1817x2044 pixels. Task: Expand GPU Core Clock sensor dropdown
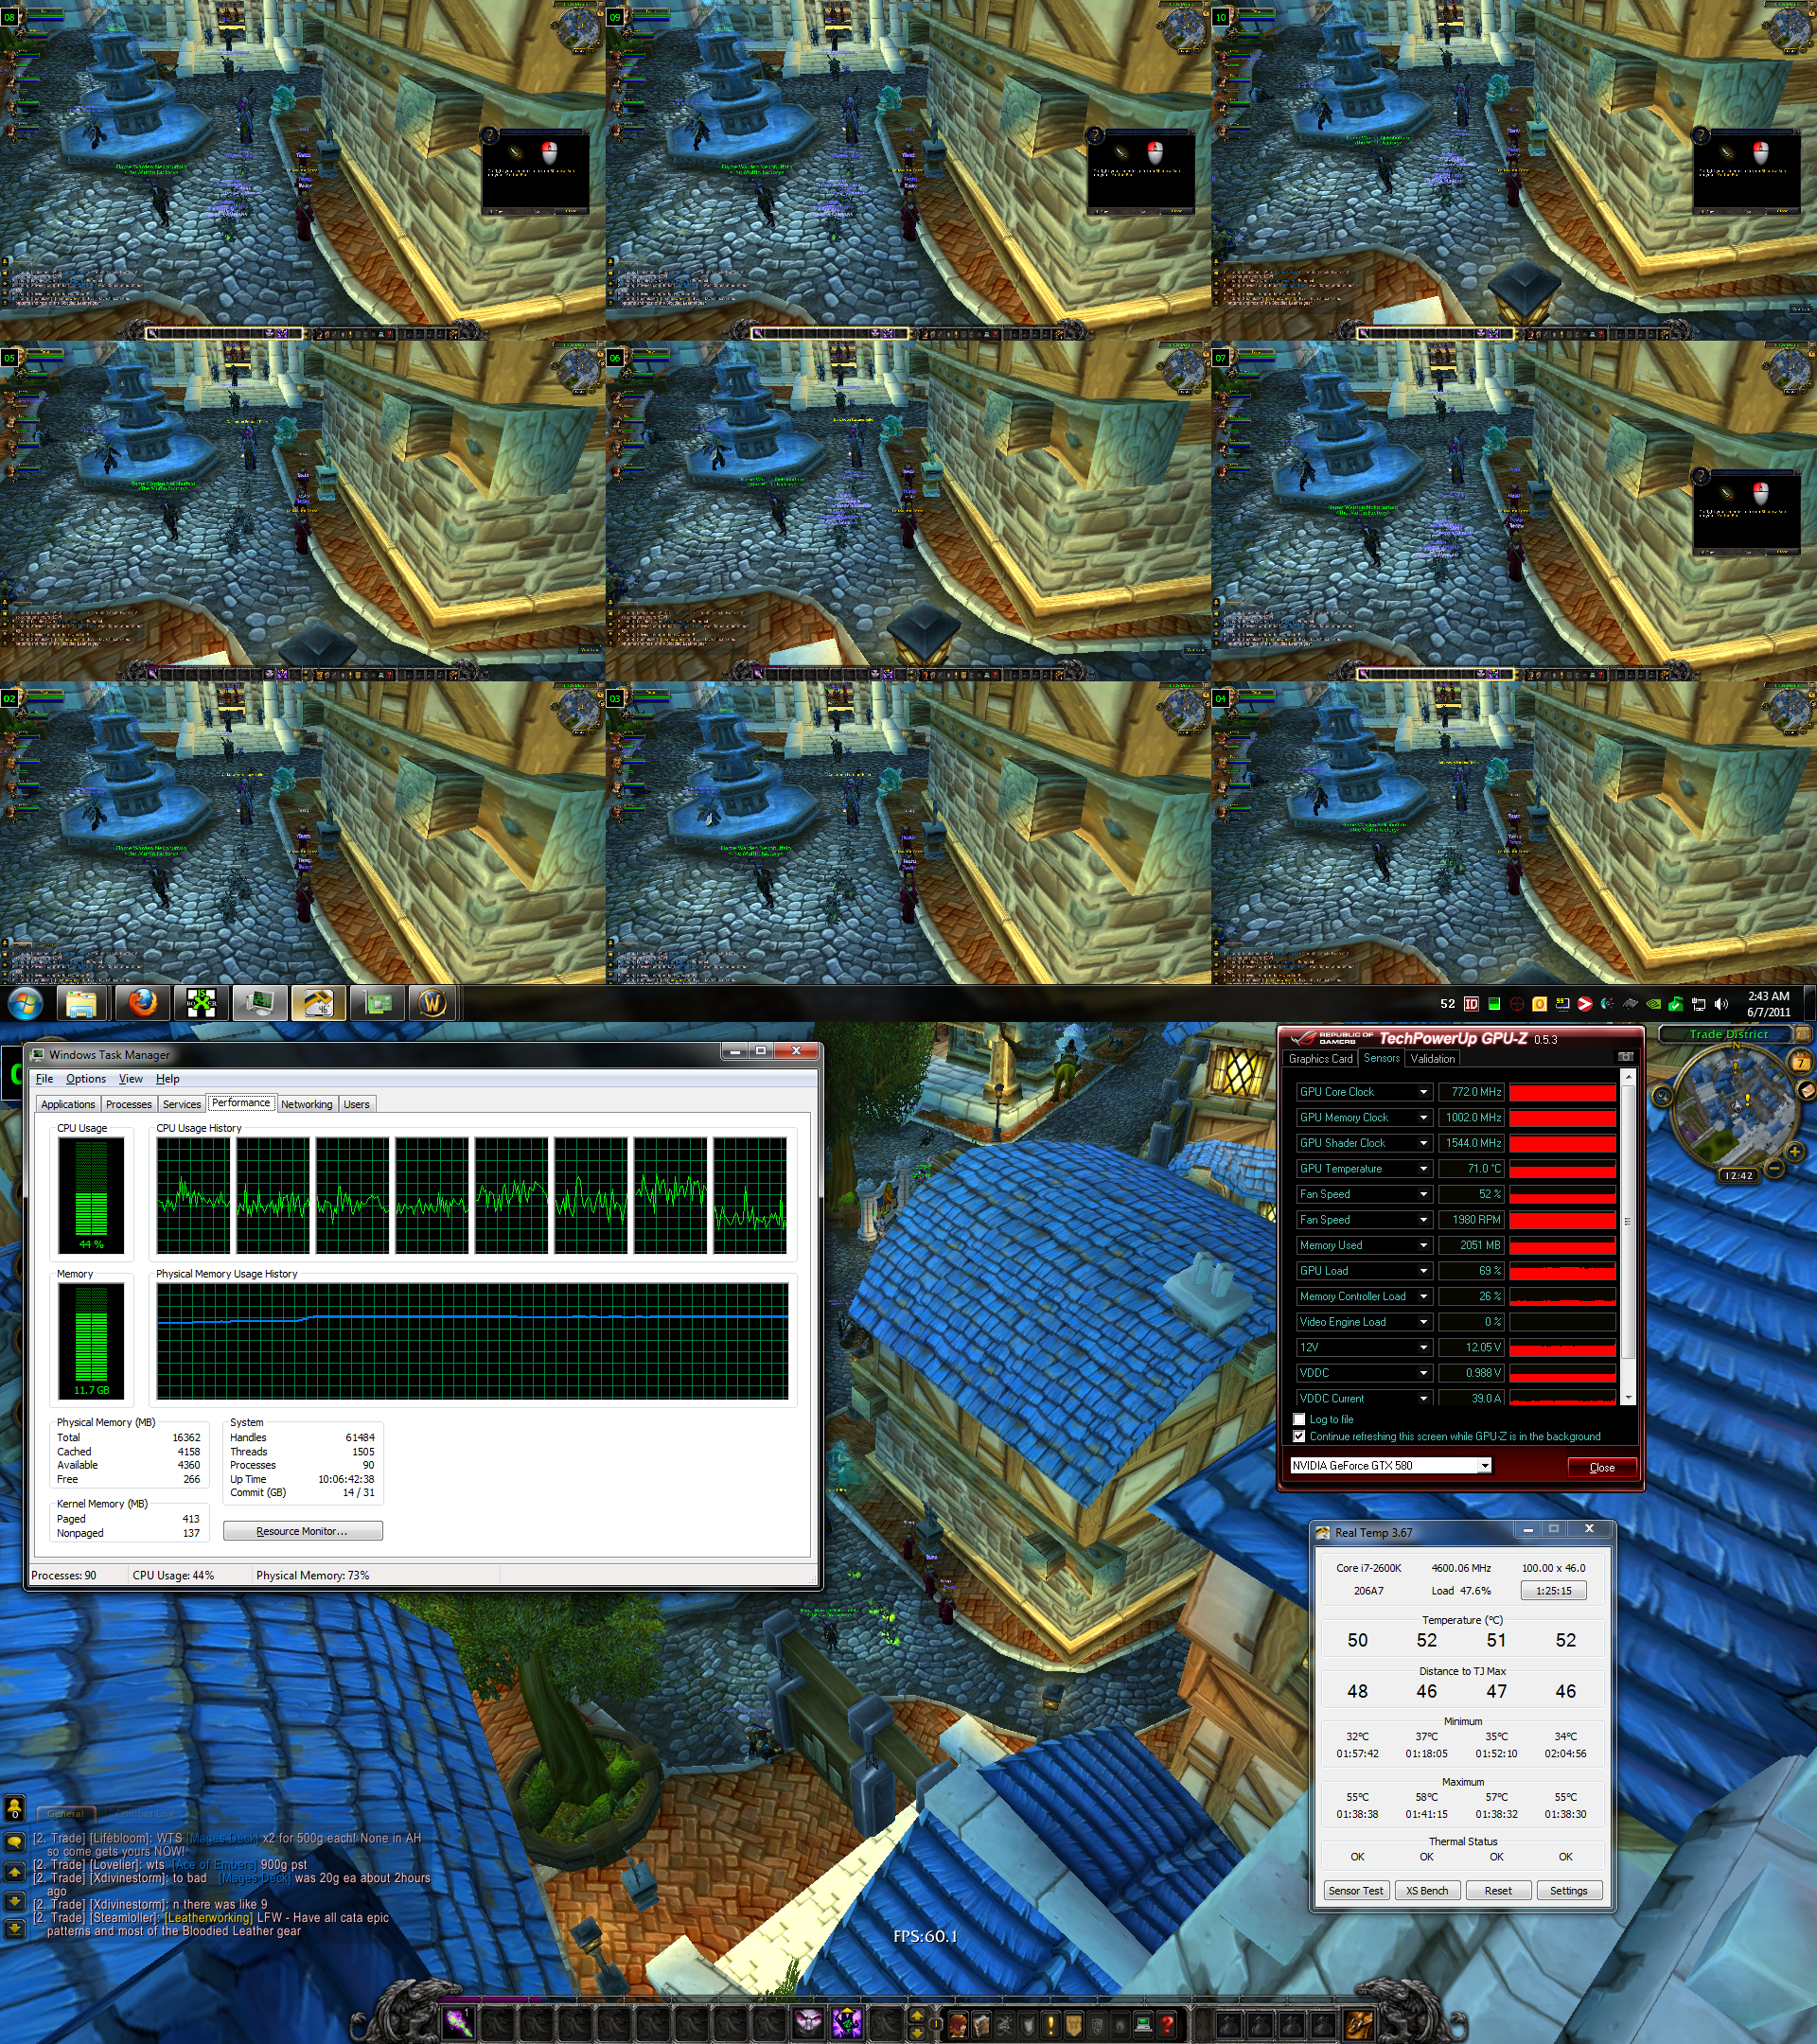point(1423,1092)
